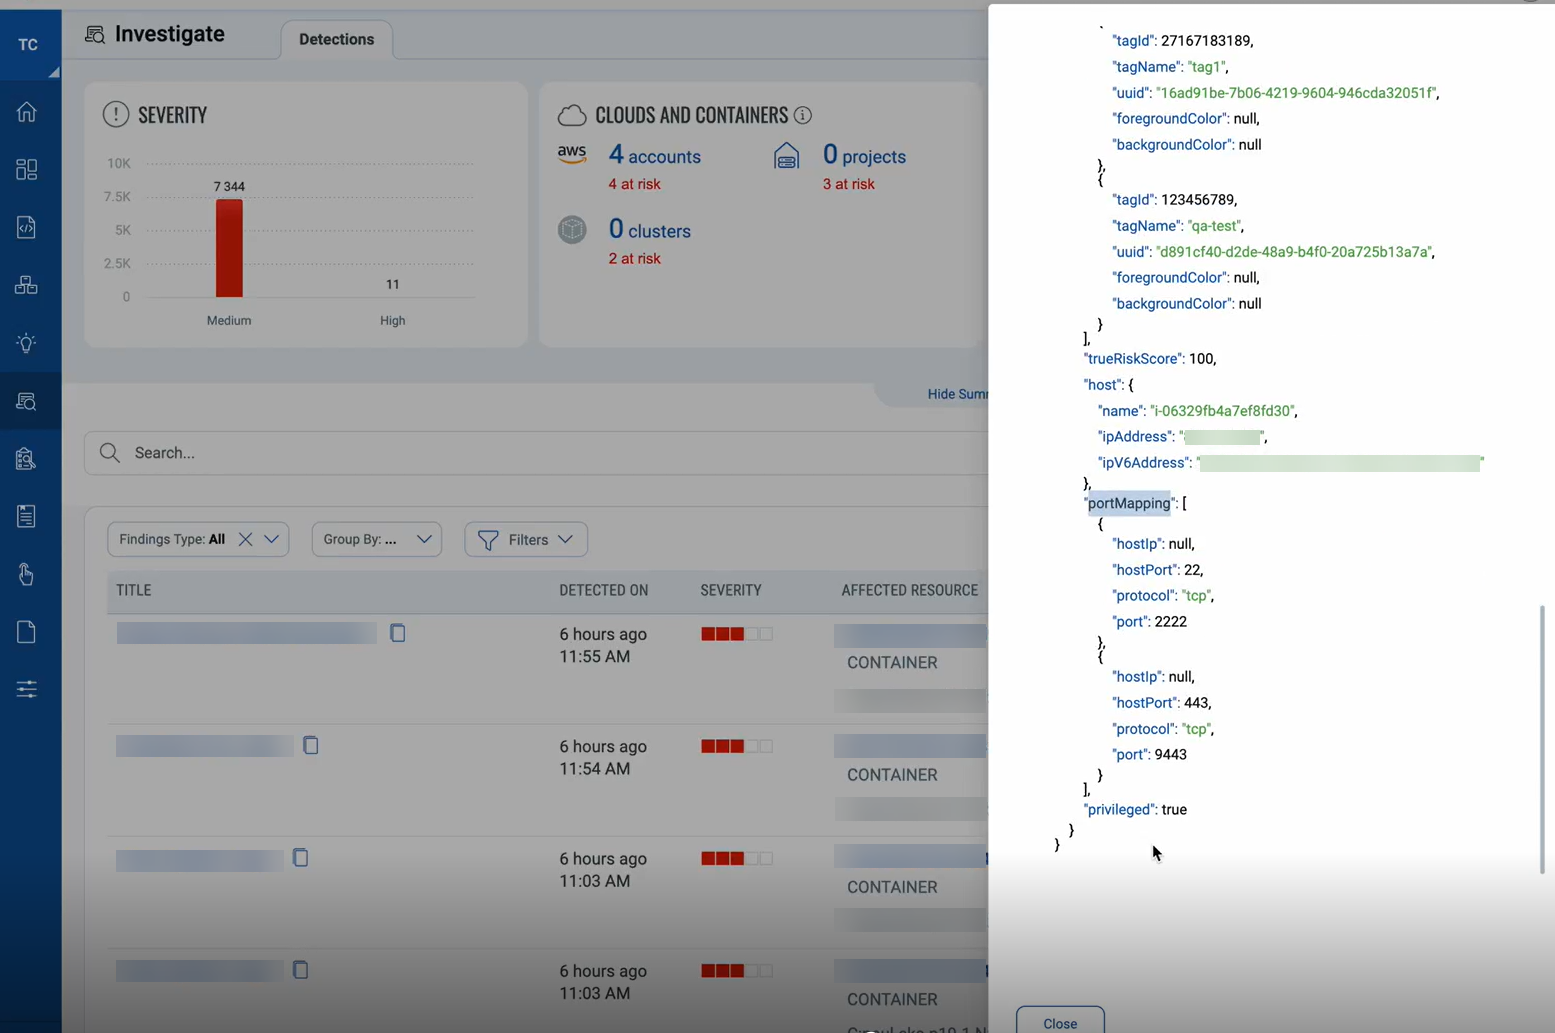Open the blank document sidebar icon

pos(27,632)
